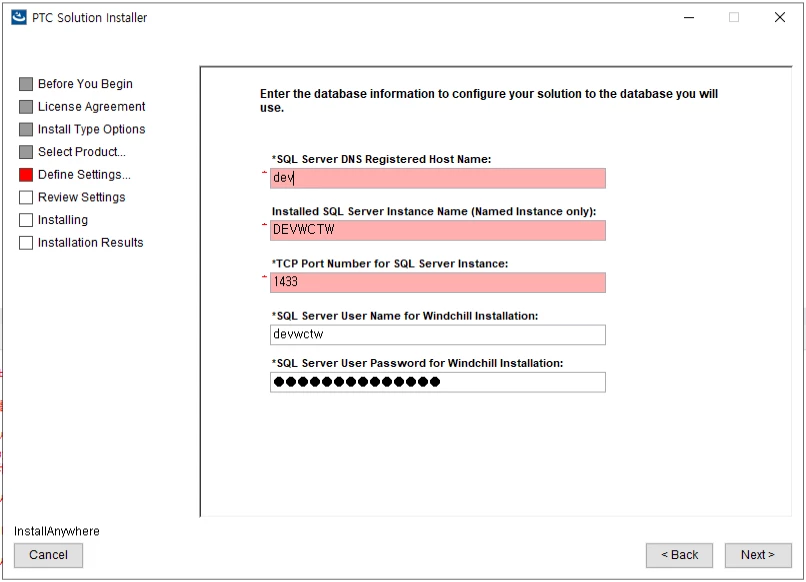Click the PTC Solution Installer title bar icon

click(x=19, y=17)
